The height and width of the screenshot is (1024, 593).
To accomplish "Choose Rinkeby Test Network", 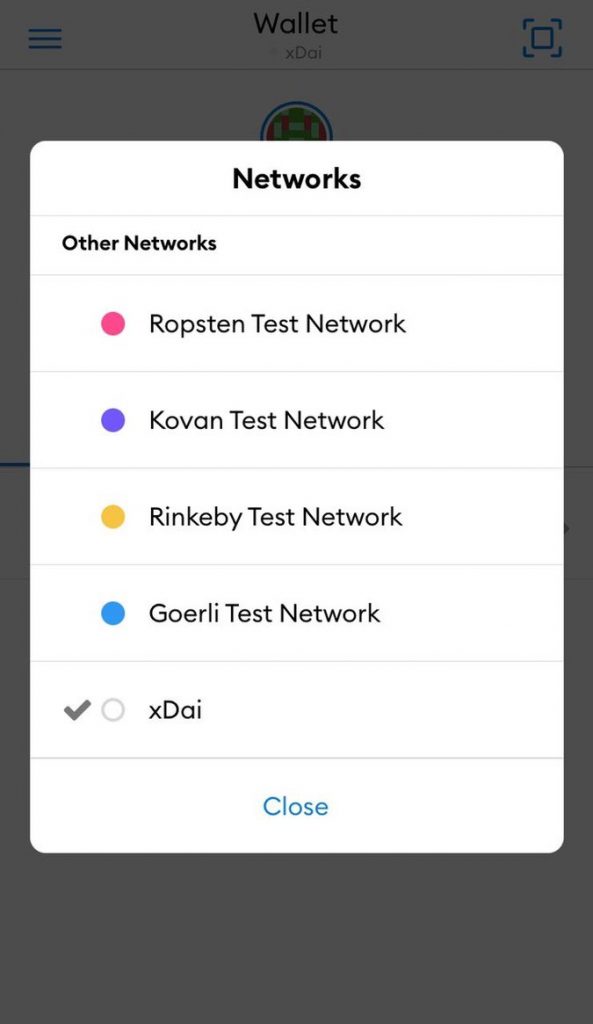I will [x=296, y=517].
